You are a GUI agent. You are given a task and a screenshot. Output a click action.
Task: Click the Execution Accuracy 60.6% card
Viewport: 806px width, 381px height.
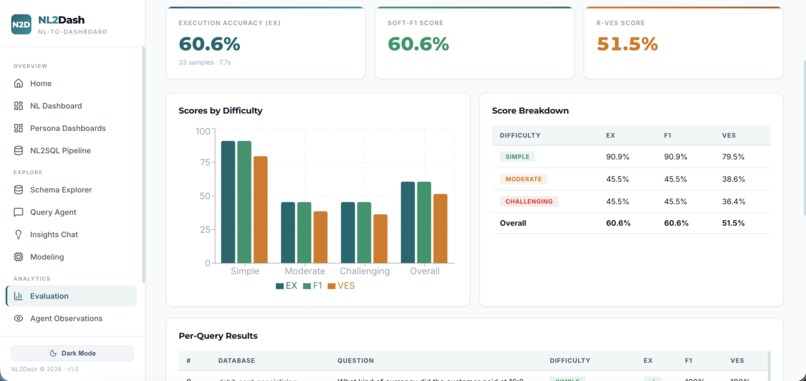(266, 43)
